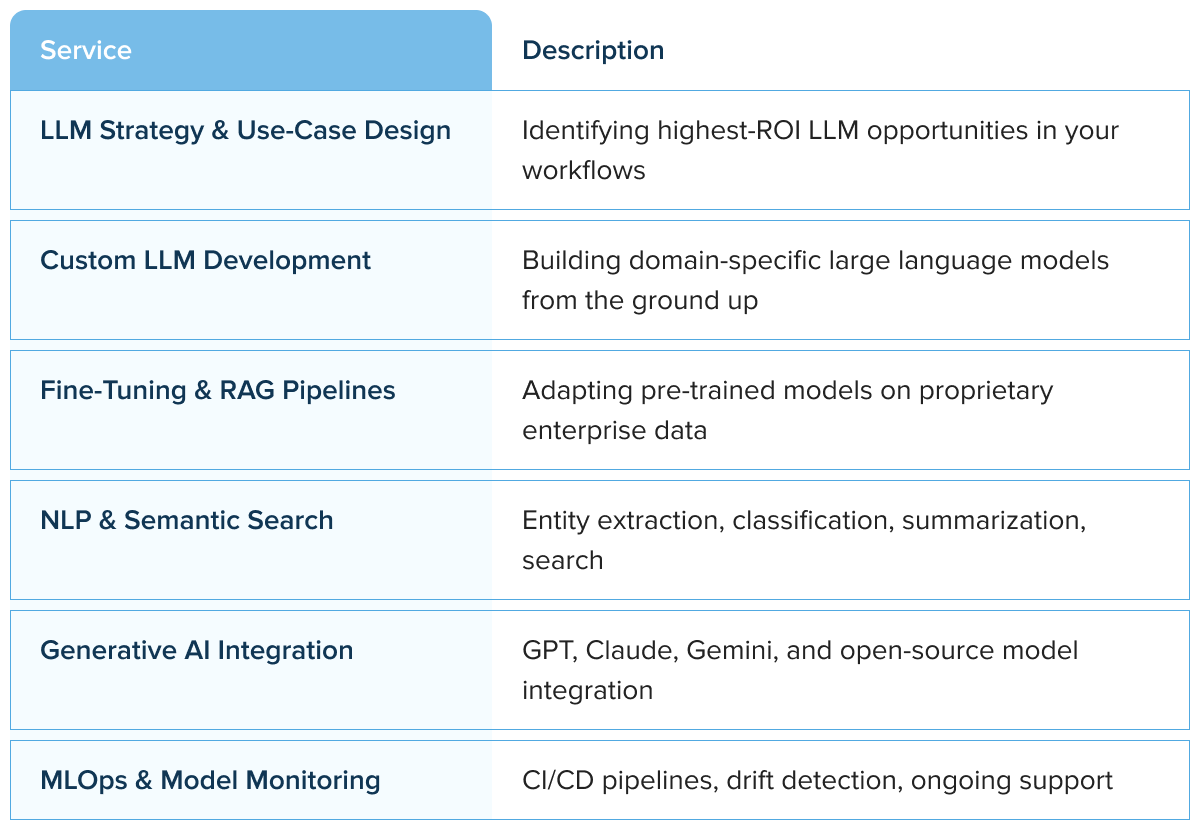Click the CI/CD pipelines text
1200x830 pixels.
click(617, 781)
